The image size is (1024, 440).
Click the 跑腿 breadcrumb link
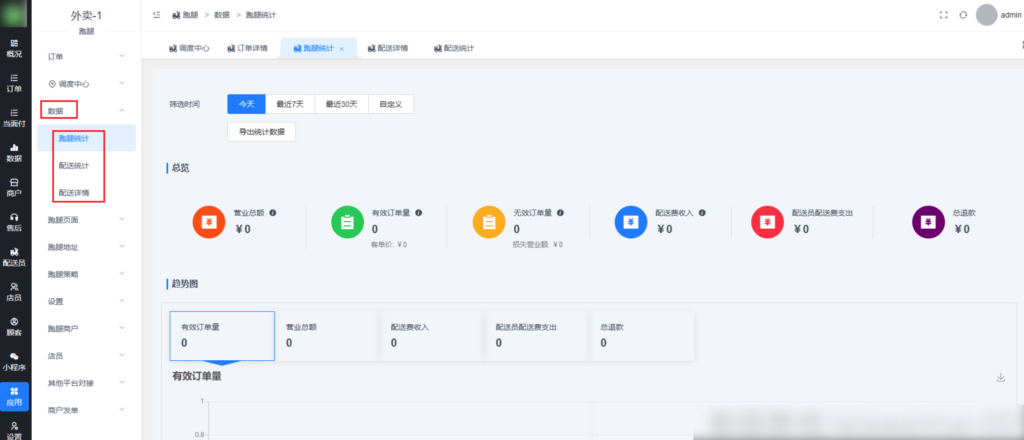[185, 14]
